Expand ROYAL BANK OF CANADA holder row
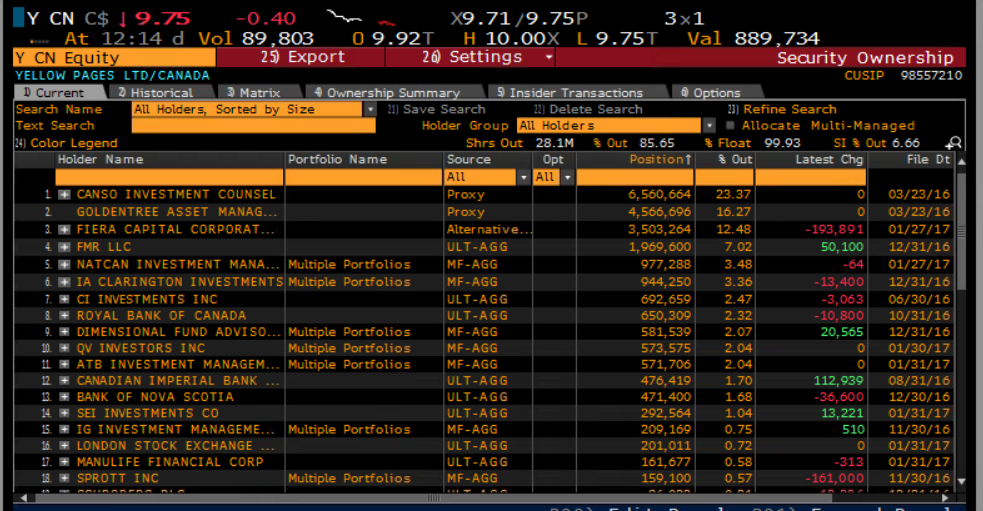The height and width of the screenshot is (511, 983). (64, 316)
